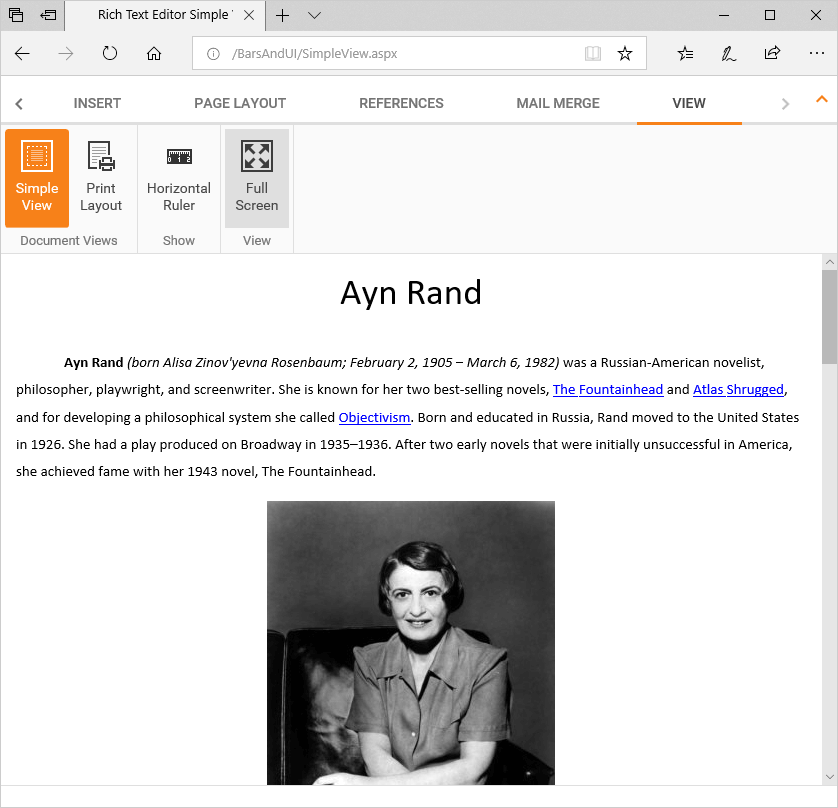This screenshot has width=838, height=808.
Task: Click the scroll down arrow
Action: (829, 777)
